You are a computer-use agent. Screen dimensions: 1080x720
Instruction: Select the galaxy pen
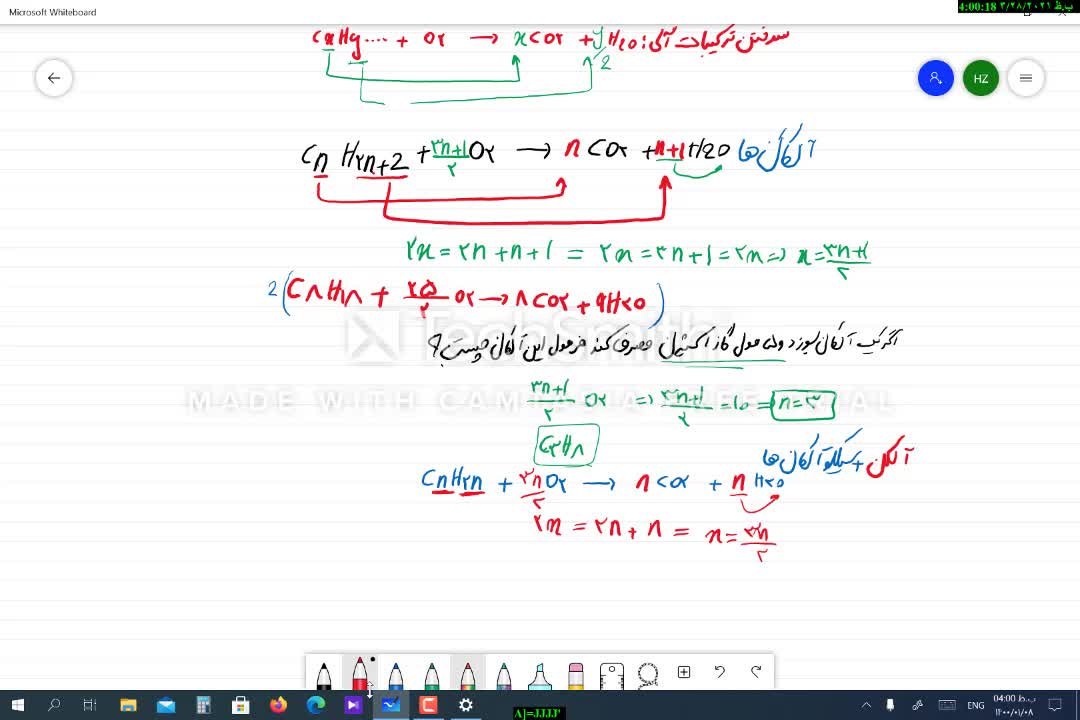click(x=503, y=674)
